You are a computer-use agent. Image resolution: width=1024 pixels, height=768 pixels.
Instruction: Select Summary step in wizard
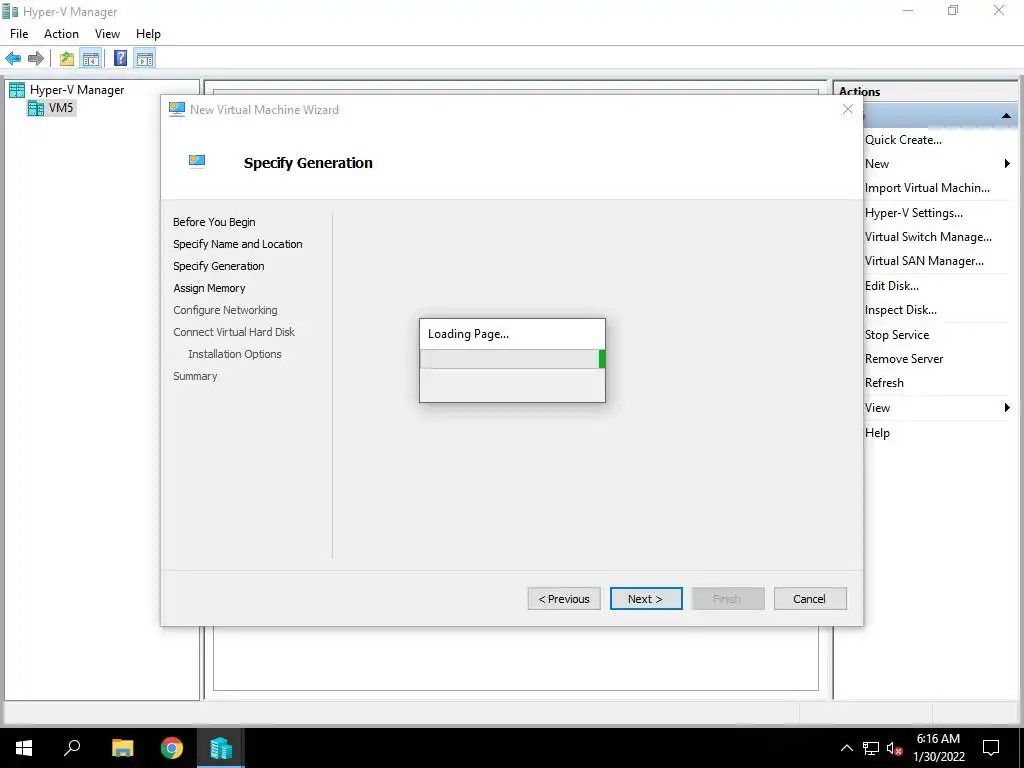click(x=195, y=376)
